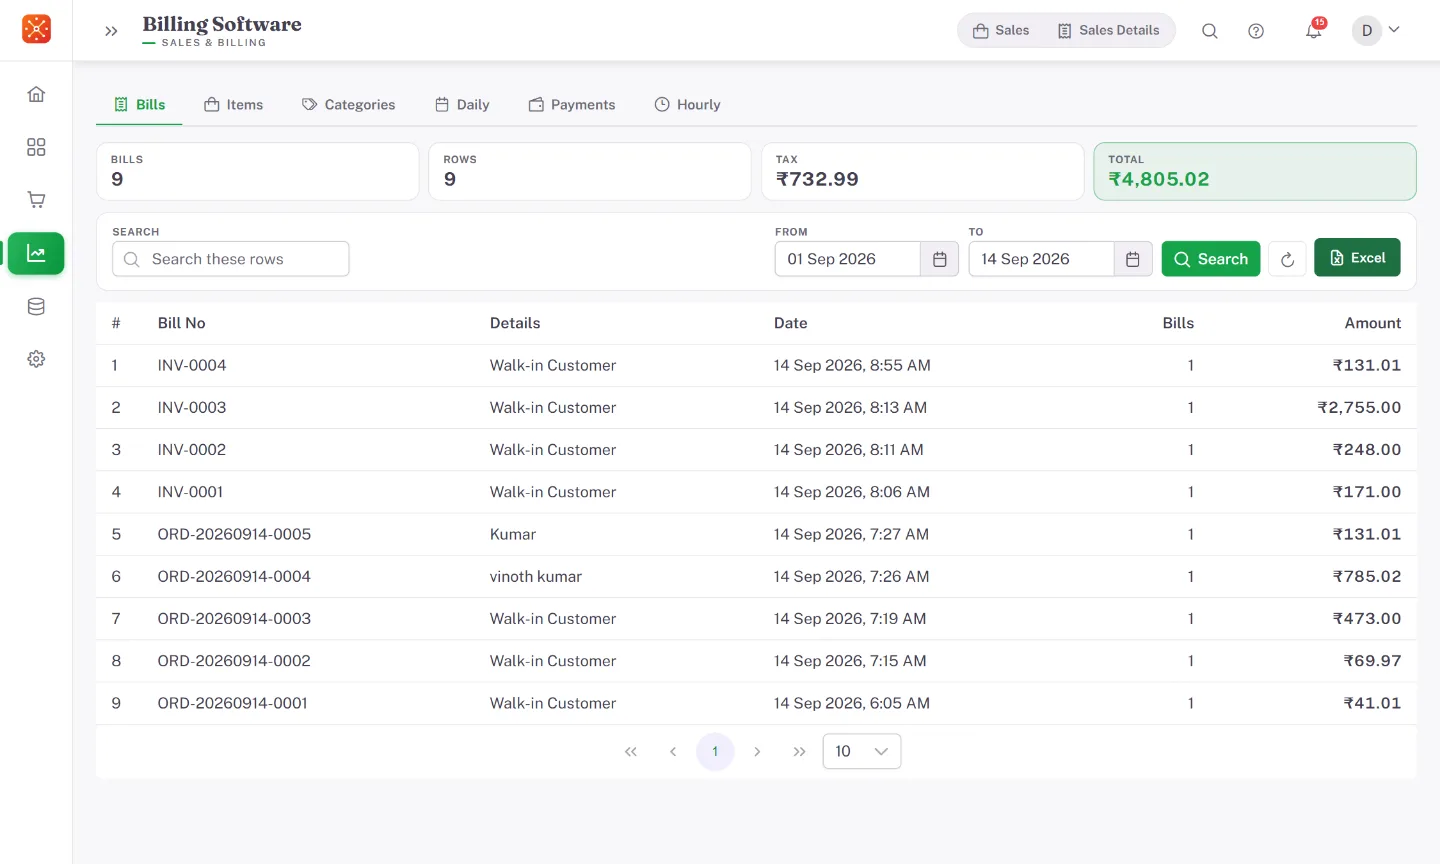Click bill number INV-0002
This screenshot has height=864, width=1440.
[x=192, y=450]
